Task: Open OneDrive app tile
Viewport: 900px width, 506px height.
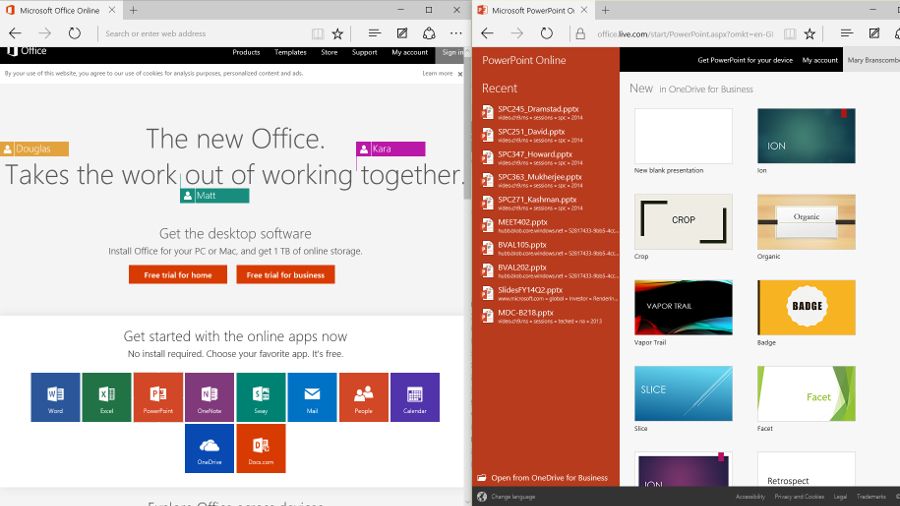Action: [210, 448]
